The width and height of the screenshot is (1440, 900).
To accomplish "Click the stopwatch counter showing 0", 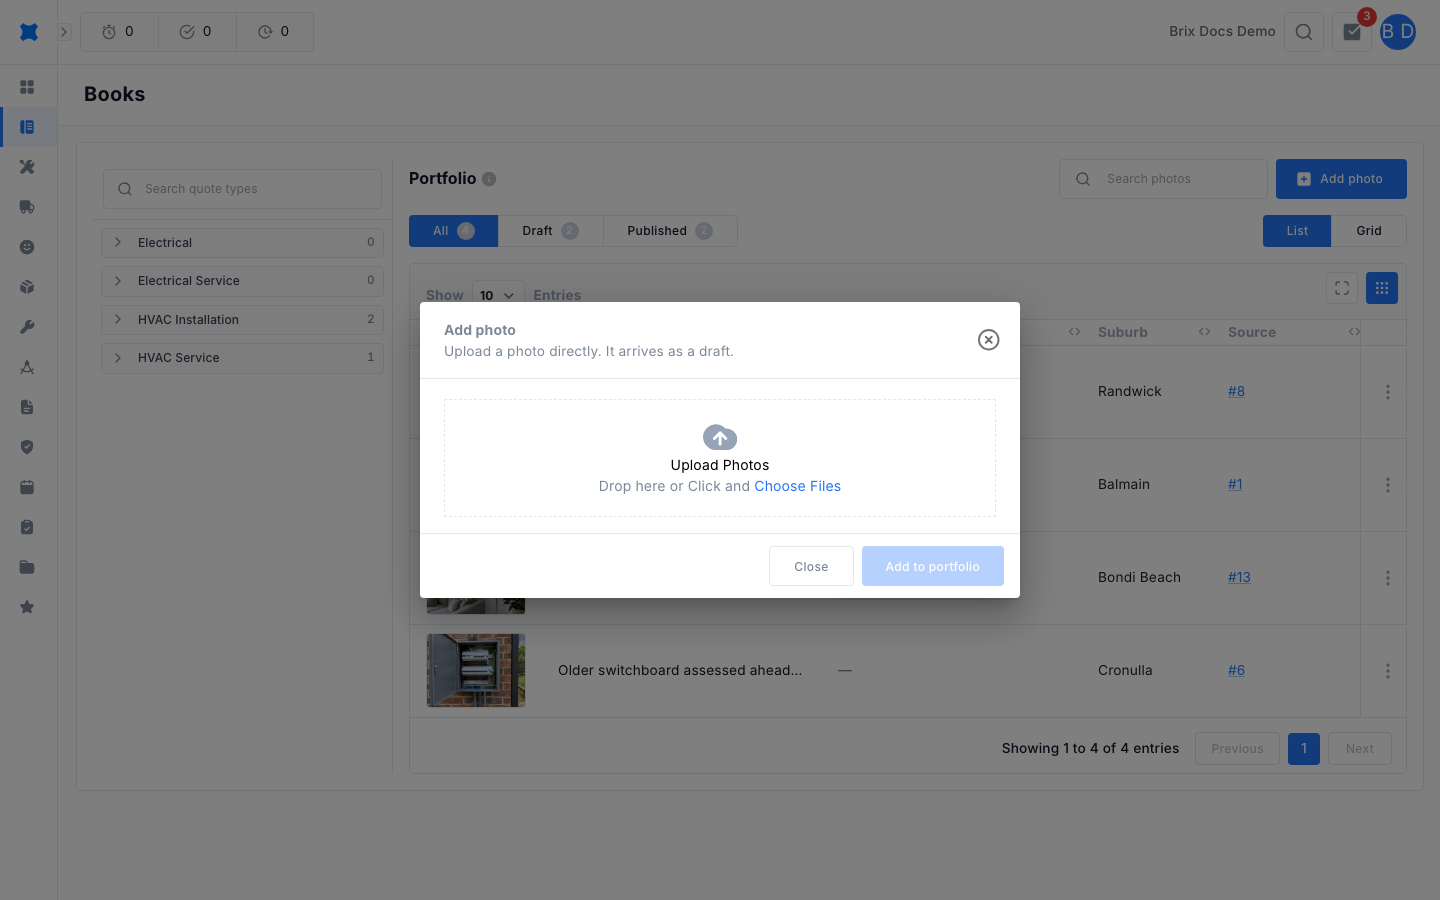I will (119, 32).
